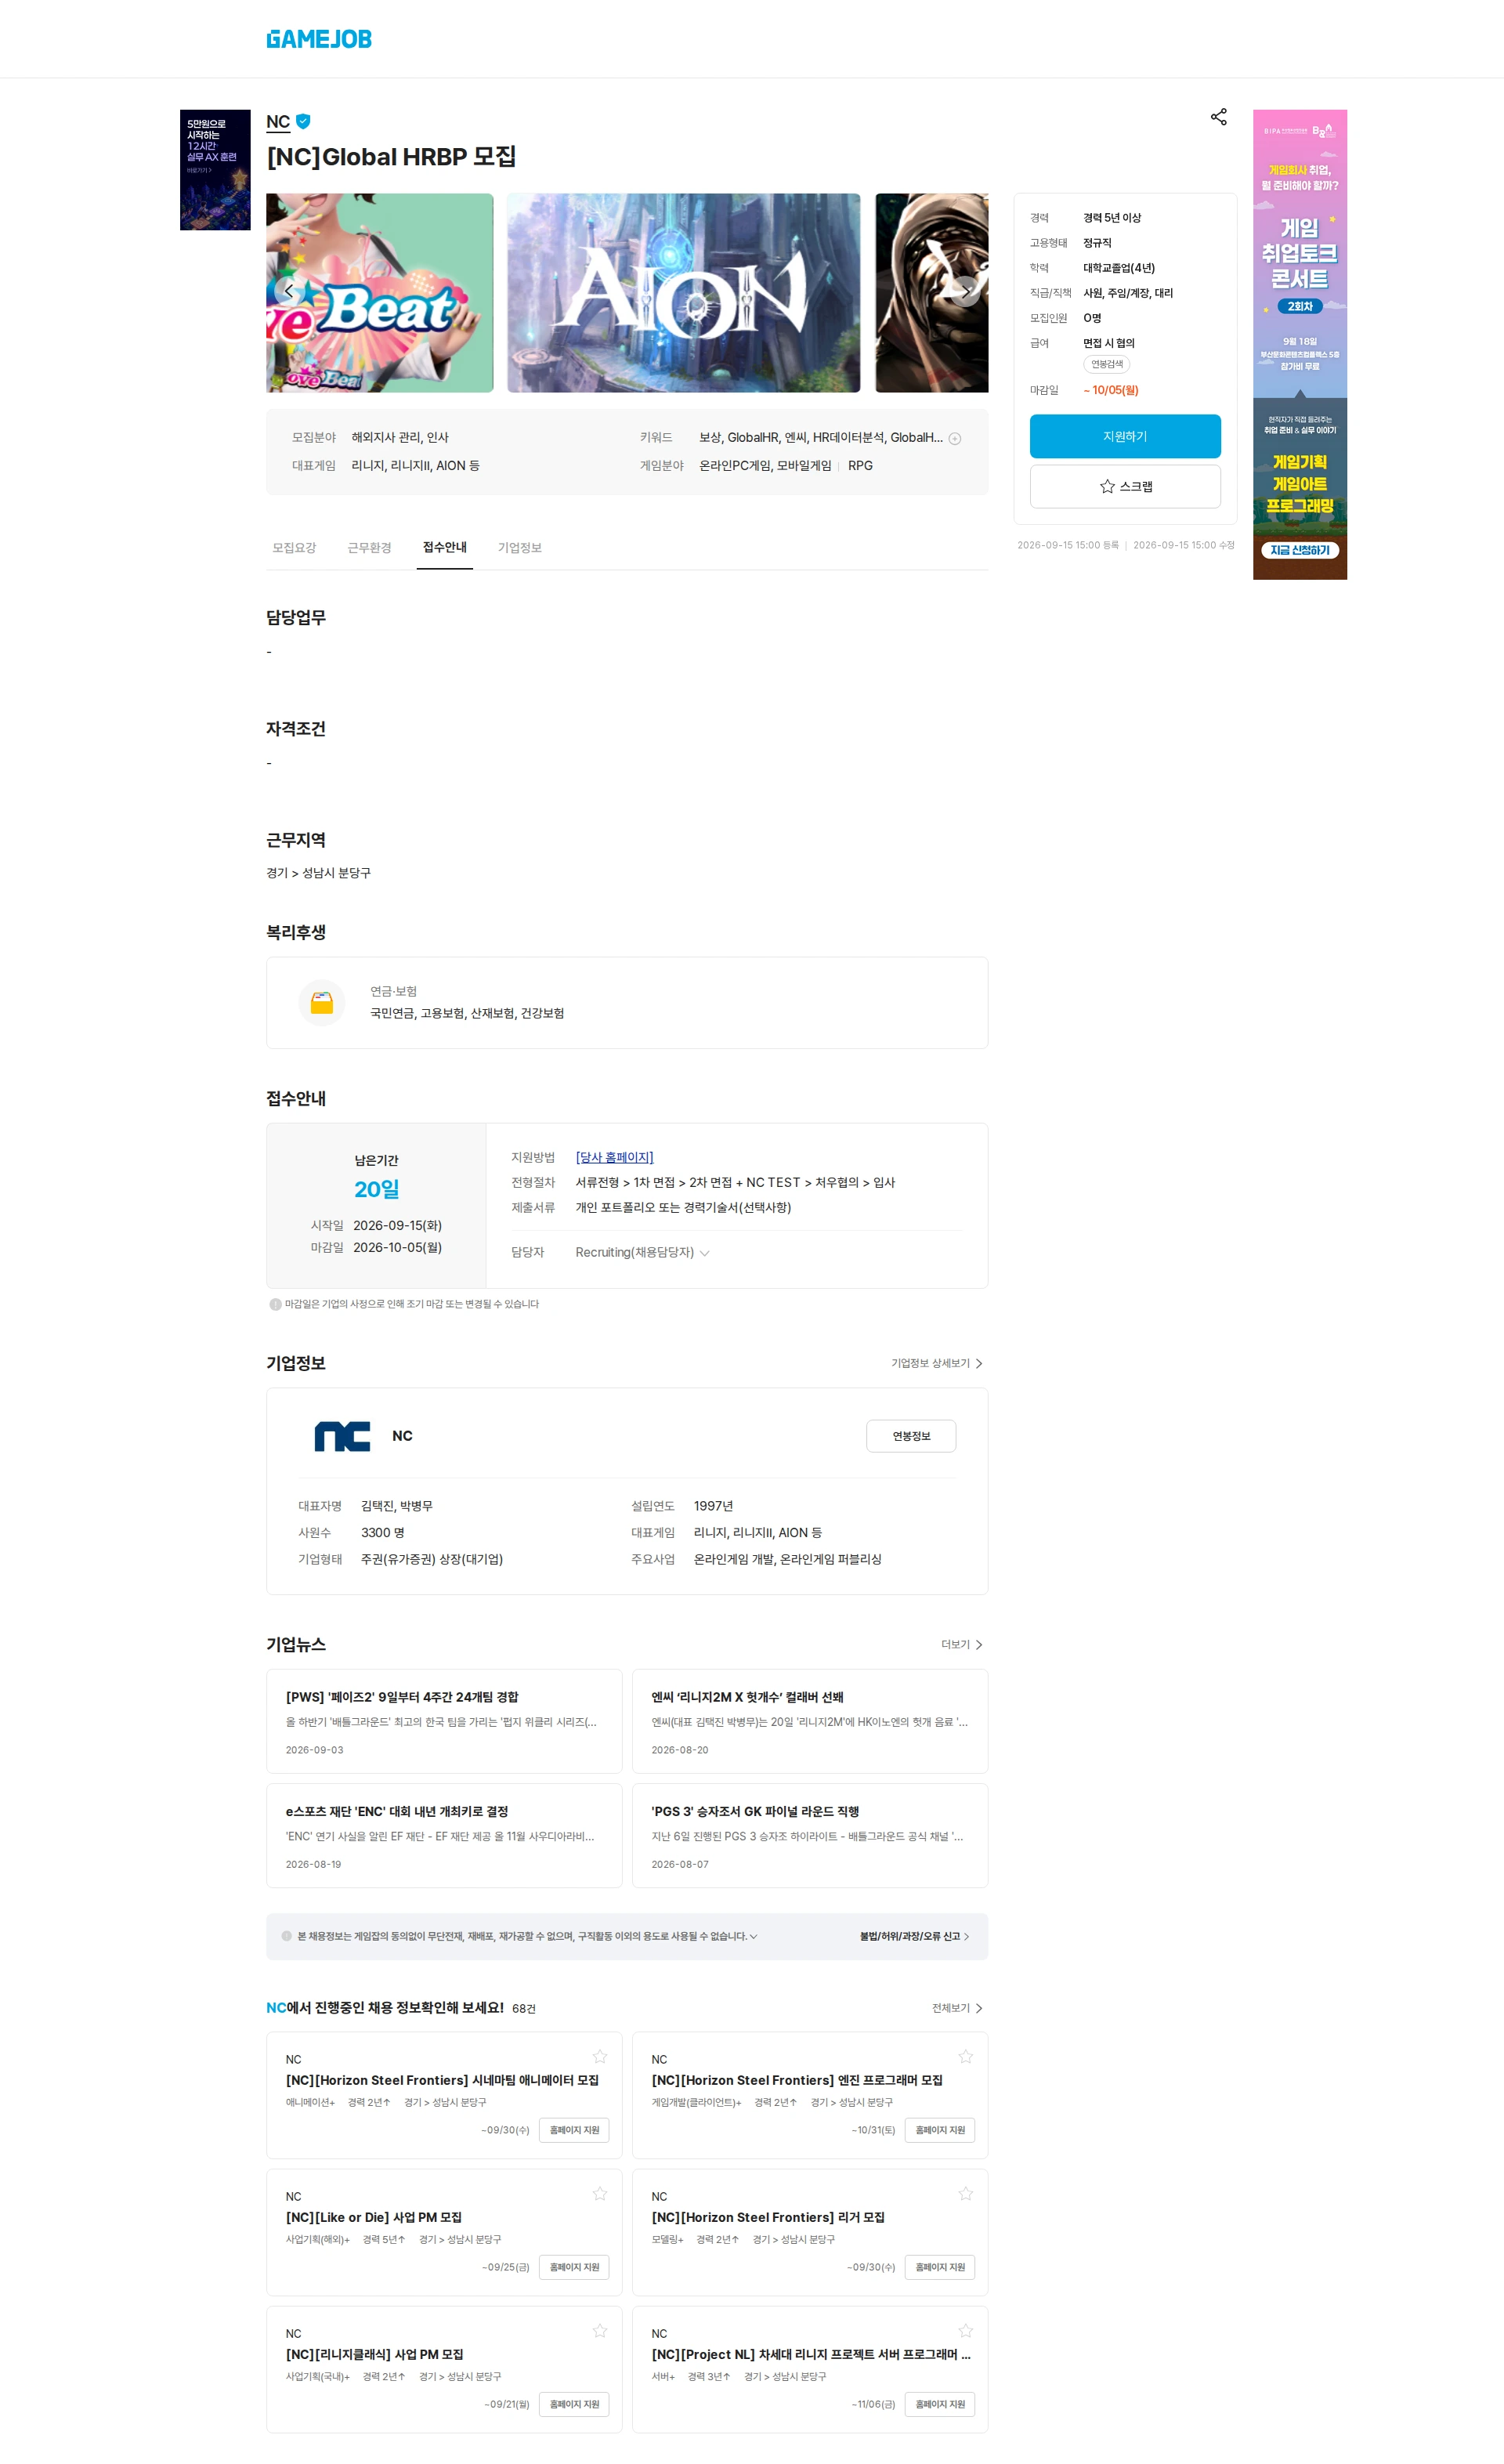This screenshot has height=2464, width=1504.
Task: Open the share icon near the title
Action: (1218, 117)
